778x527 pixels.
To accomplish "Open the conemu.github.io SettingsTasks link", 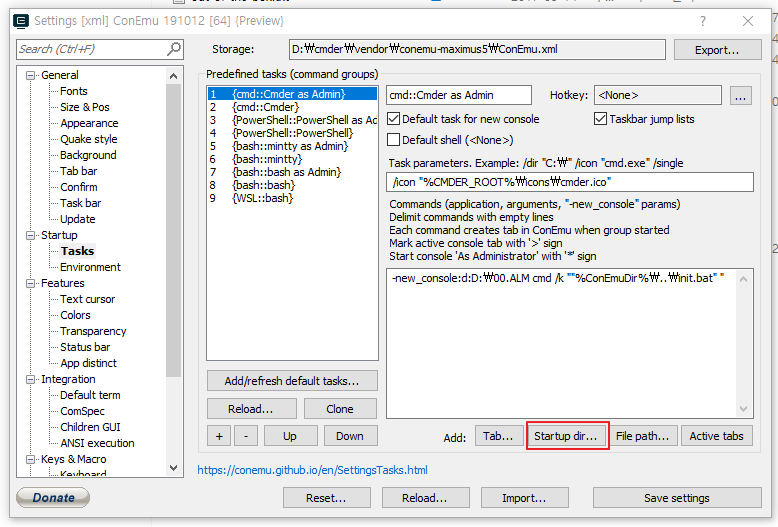I will click(312, 470).
